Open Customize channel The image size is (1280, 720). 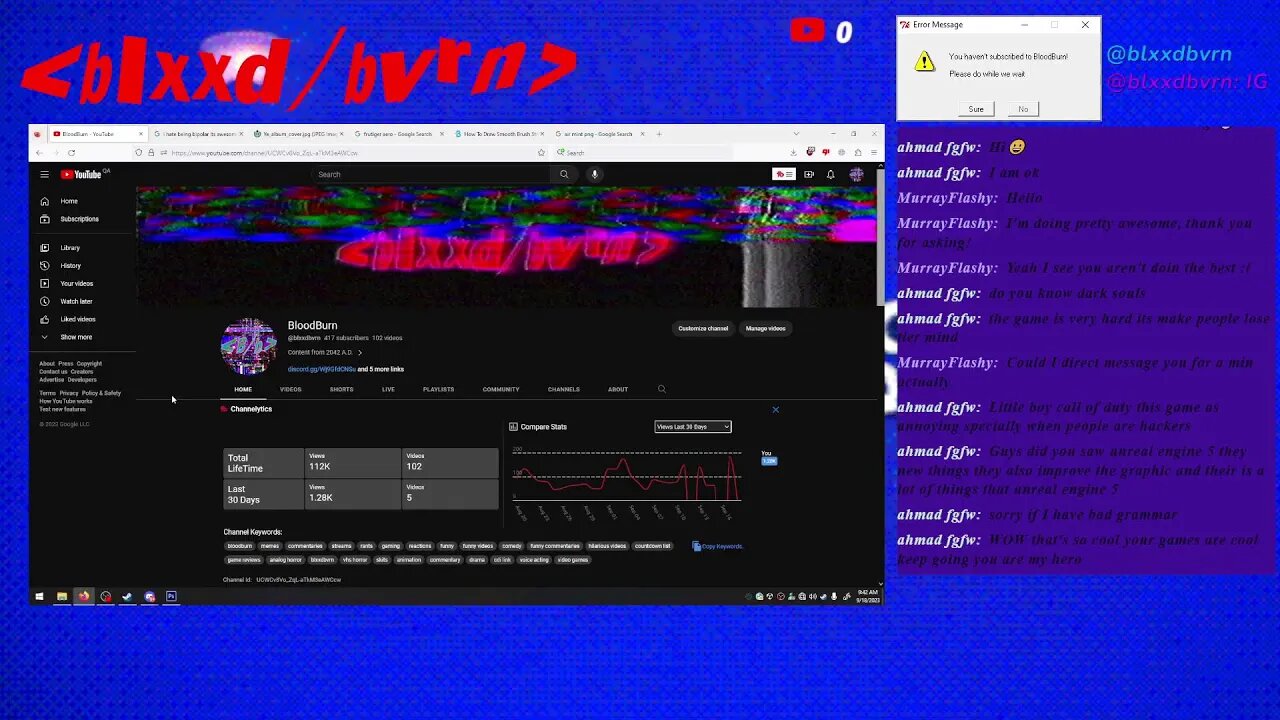(703, 328)
